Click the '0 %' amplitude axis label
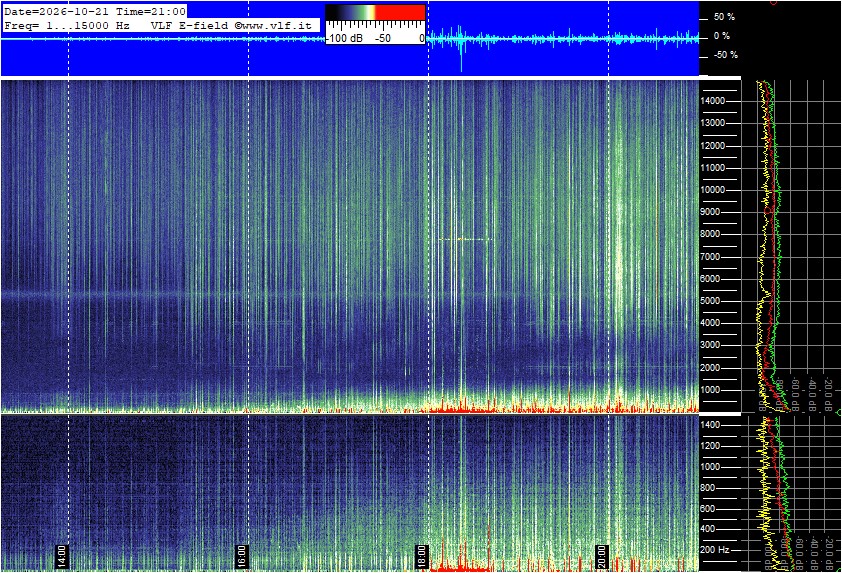The width and height of the screenshot is (842, 573). pos(722,36)
